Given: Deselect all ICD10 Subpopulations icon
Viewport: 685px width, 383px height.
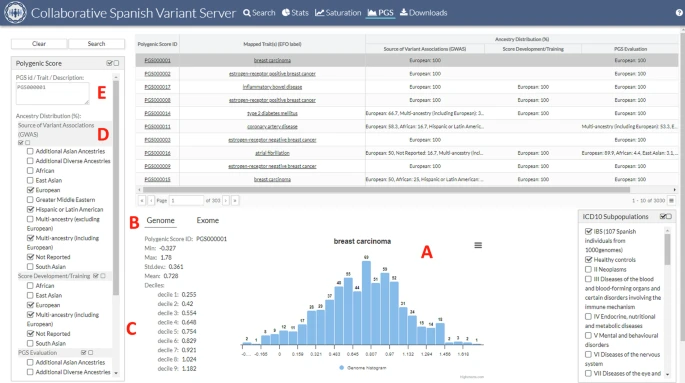Looking at the screenshot, I should pyautogui.click(x=669, y=217).
